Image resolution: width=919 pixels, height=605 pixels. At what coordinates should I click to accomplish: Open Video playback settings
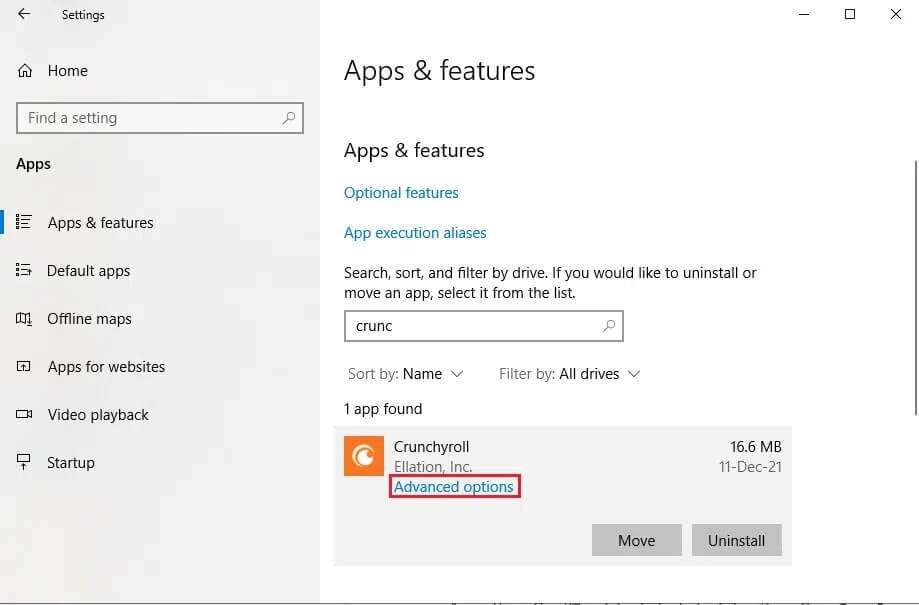pos(98,415)
